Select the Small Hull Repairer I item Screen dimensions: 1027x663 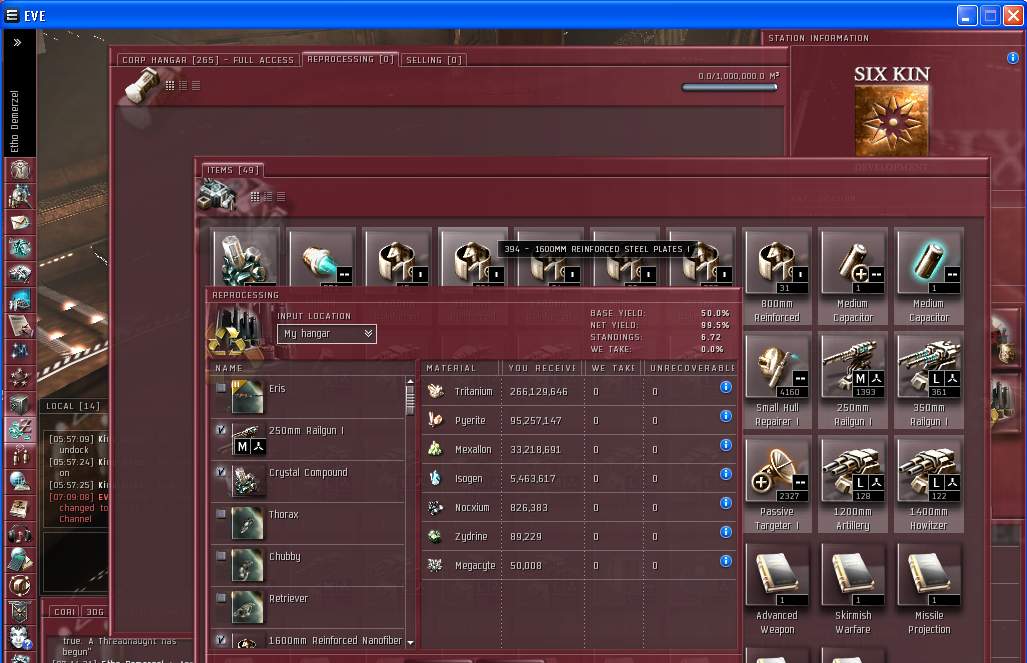click(777, 381)
